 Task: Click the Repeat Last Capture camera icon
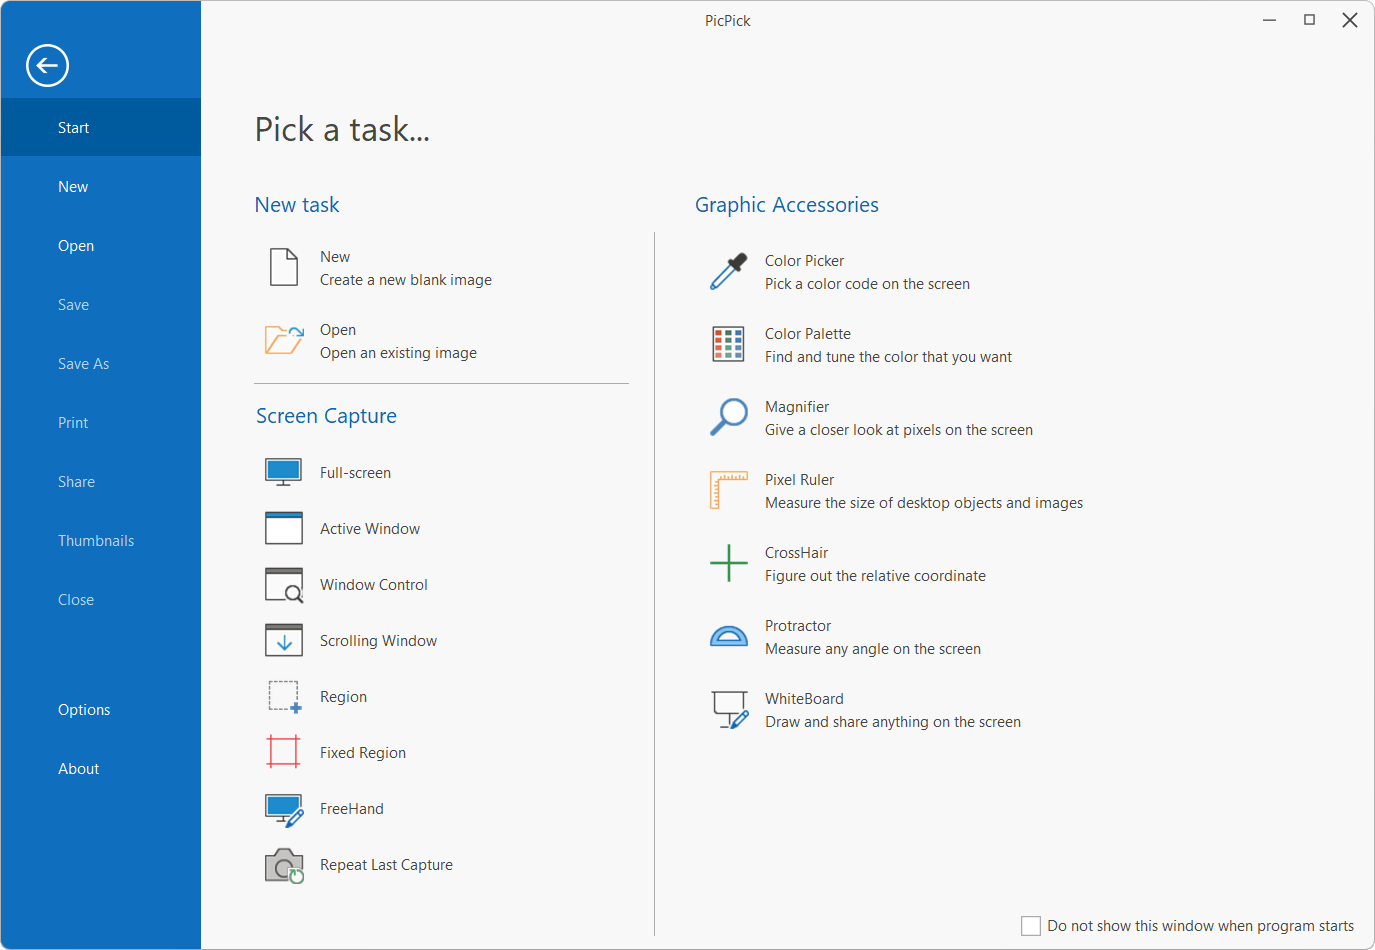pos(284,865)
